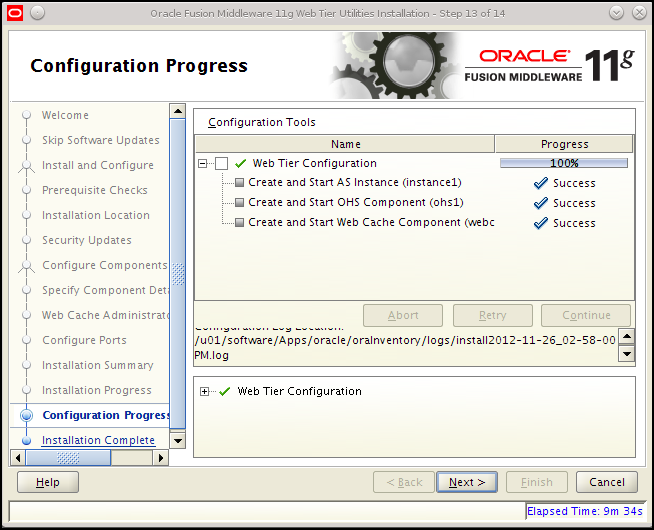Select the Progress column header

click(564, 144)
